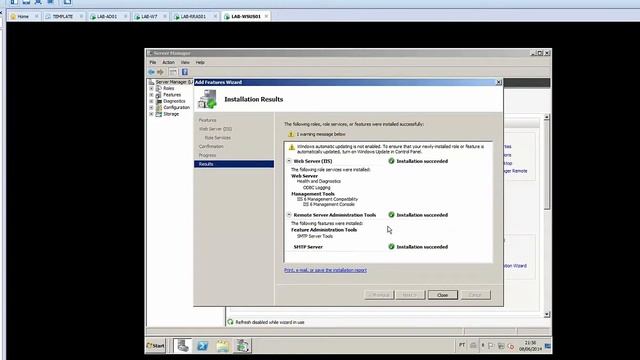The height and width of the screenshot is (360, 640).
Task: Close the LAB-W7 tab
Action: (x=165, y=16)
